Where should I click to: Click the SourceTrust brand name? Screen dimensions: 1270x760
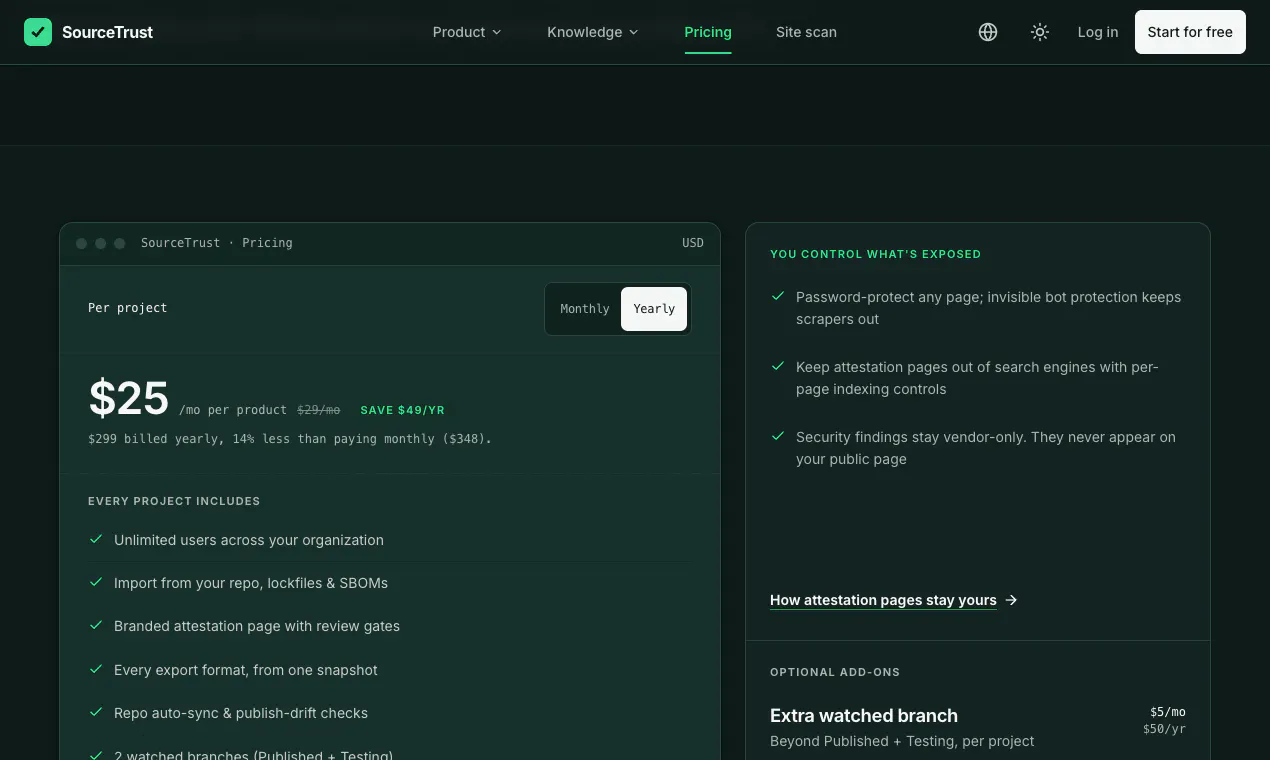pos(107,32)
